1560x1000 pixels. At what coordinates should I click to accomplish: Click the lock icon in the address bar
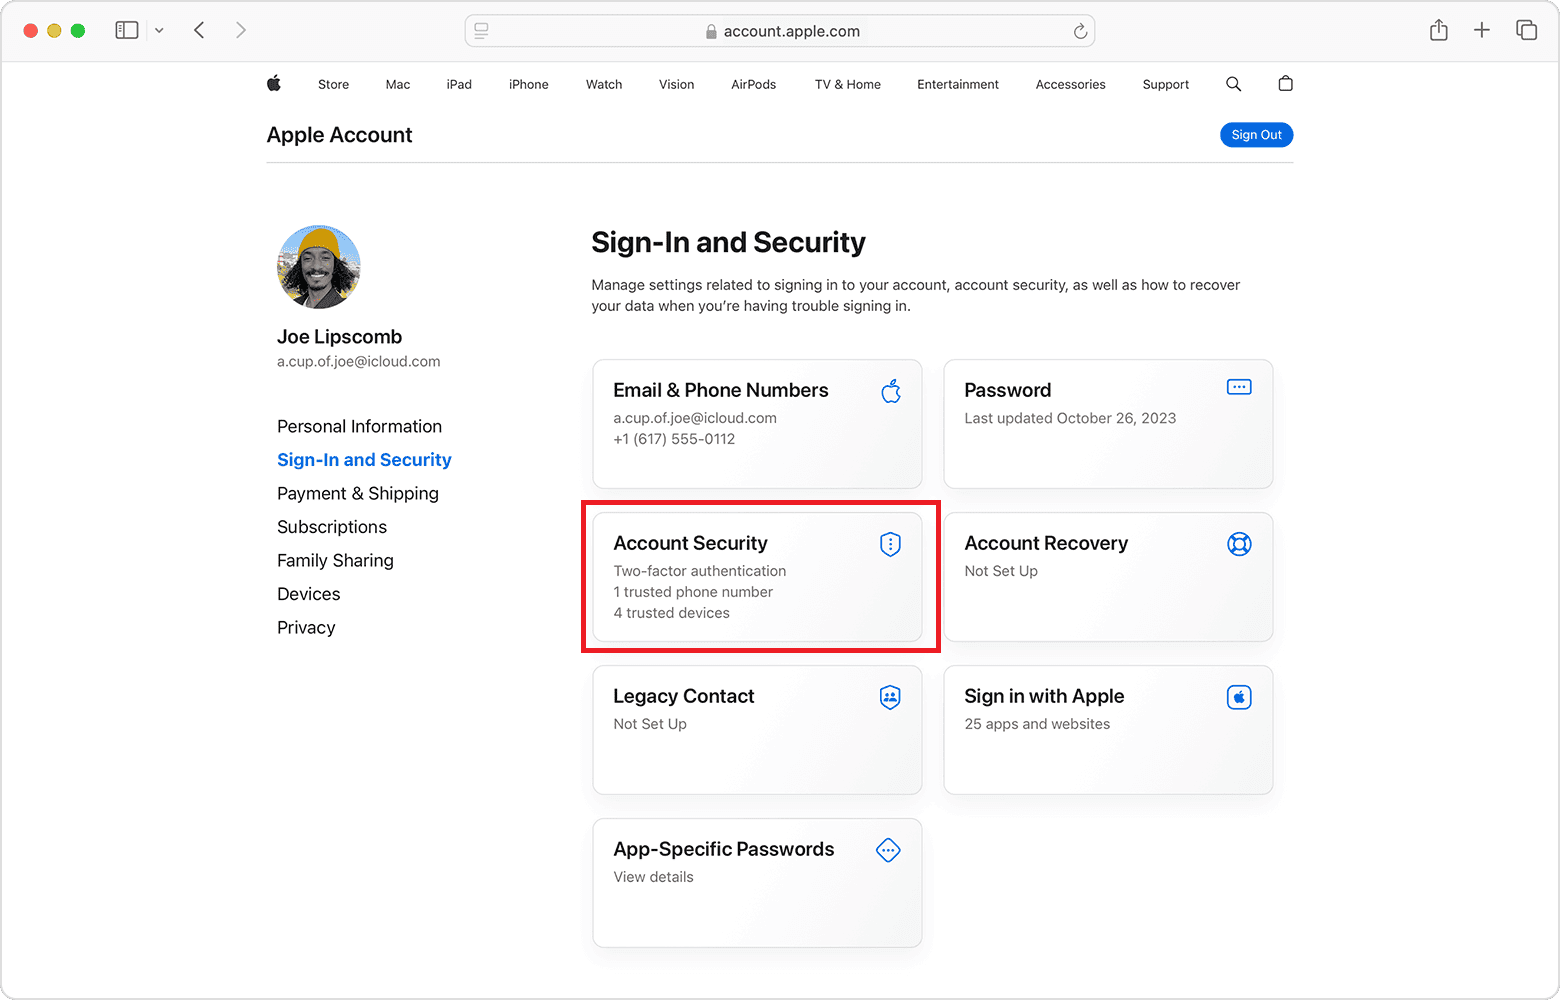pyautogui.click(x=711, y=32)
